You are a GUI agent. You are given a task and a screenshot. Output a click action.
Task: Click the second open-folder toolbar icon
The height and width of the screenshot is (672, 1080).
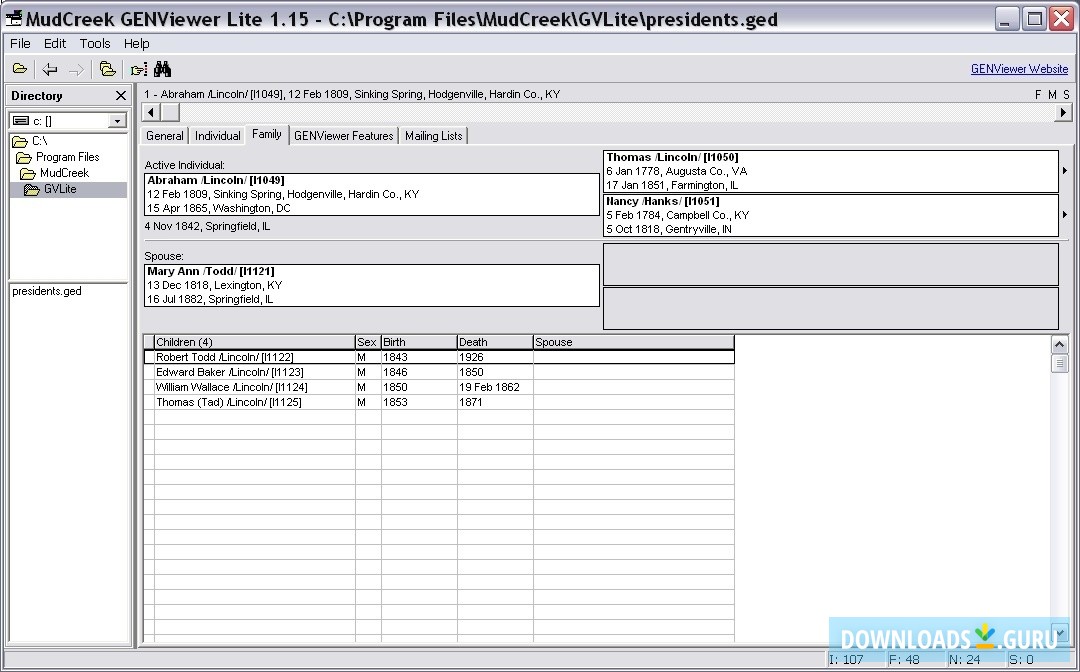108,68
